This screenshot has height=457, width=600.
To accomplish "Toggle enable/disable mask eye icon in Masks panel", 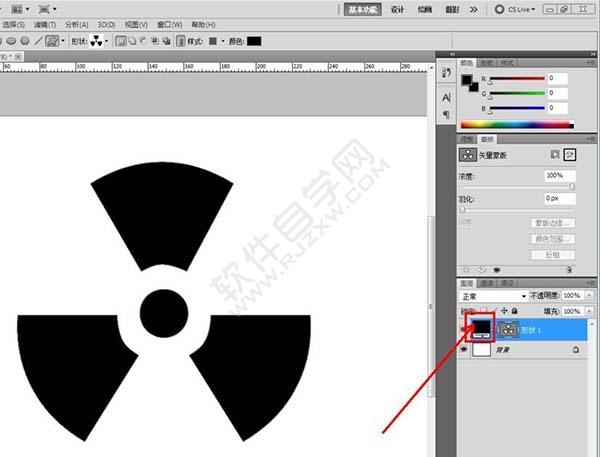I will tap(497, 270).
